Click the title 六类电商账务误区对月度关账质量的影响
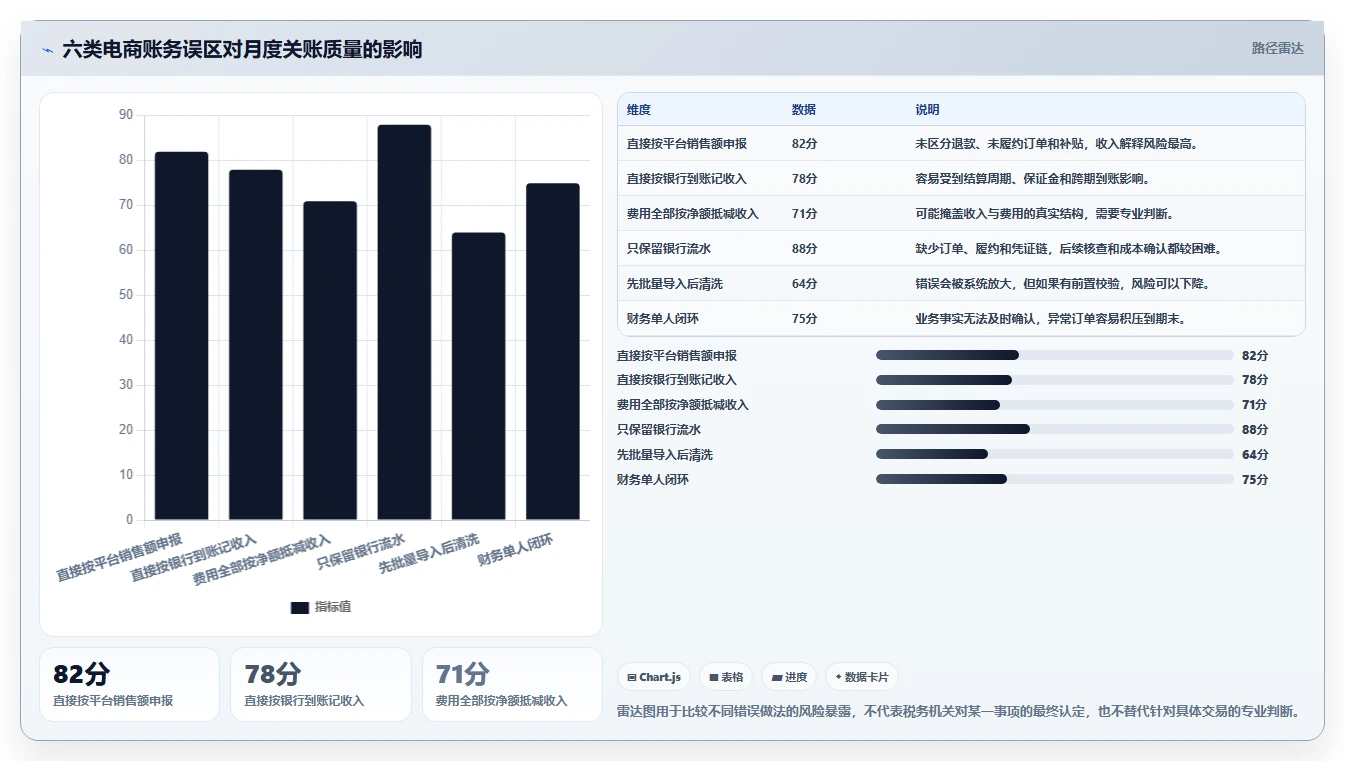The width and height of the screenshot is (1345, 761). pos(242,49)
